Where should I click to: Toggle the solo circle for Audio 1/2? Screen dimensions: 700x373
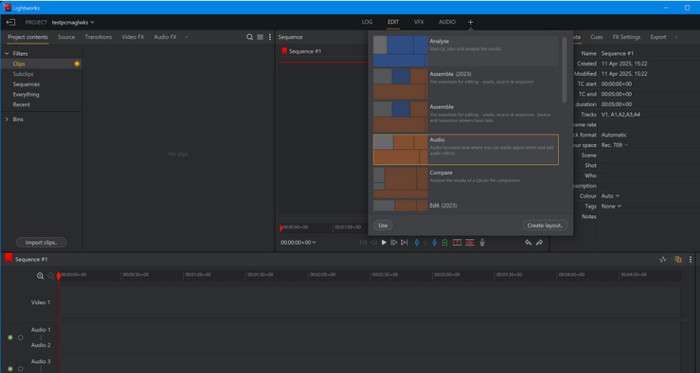[21, 337]
